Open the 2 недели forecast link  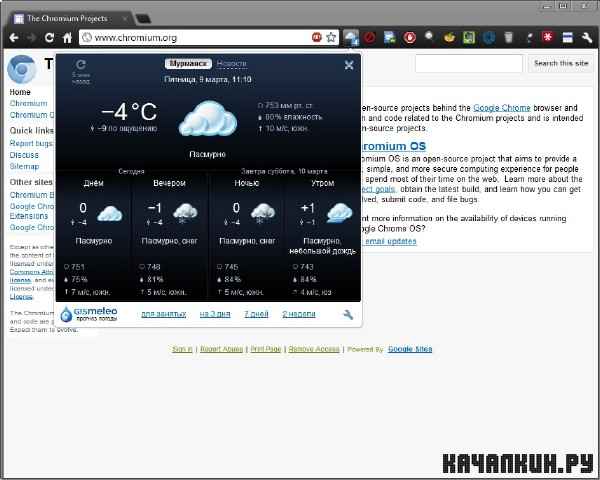(x=299, y=314)
